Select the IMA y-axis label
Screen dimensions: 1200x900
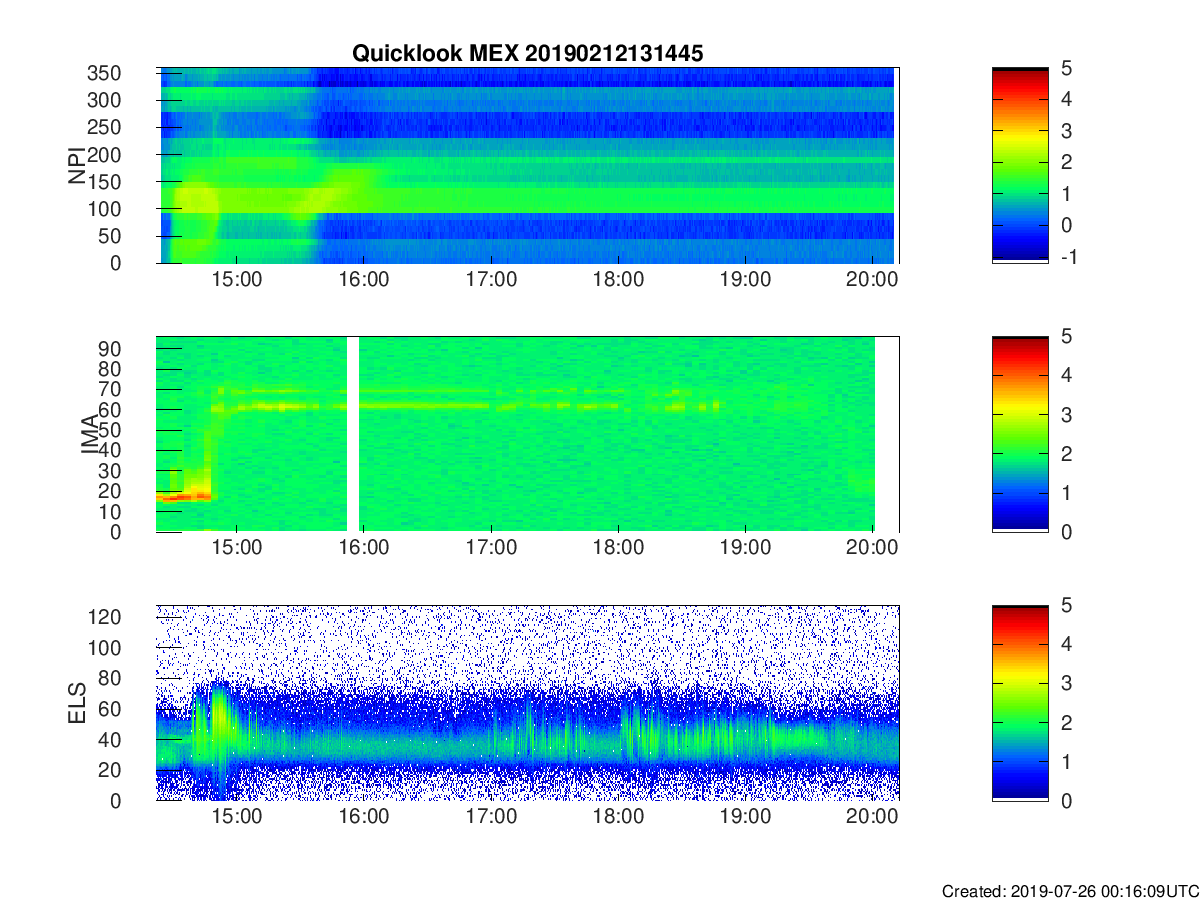[90, 434]
